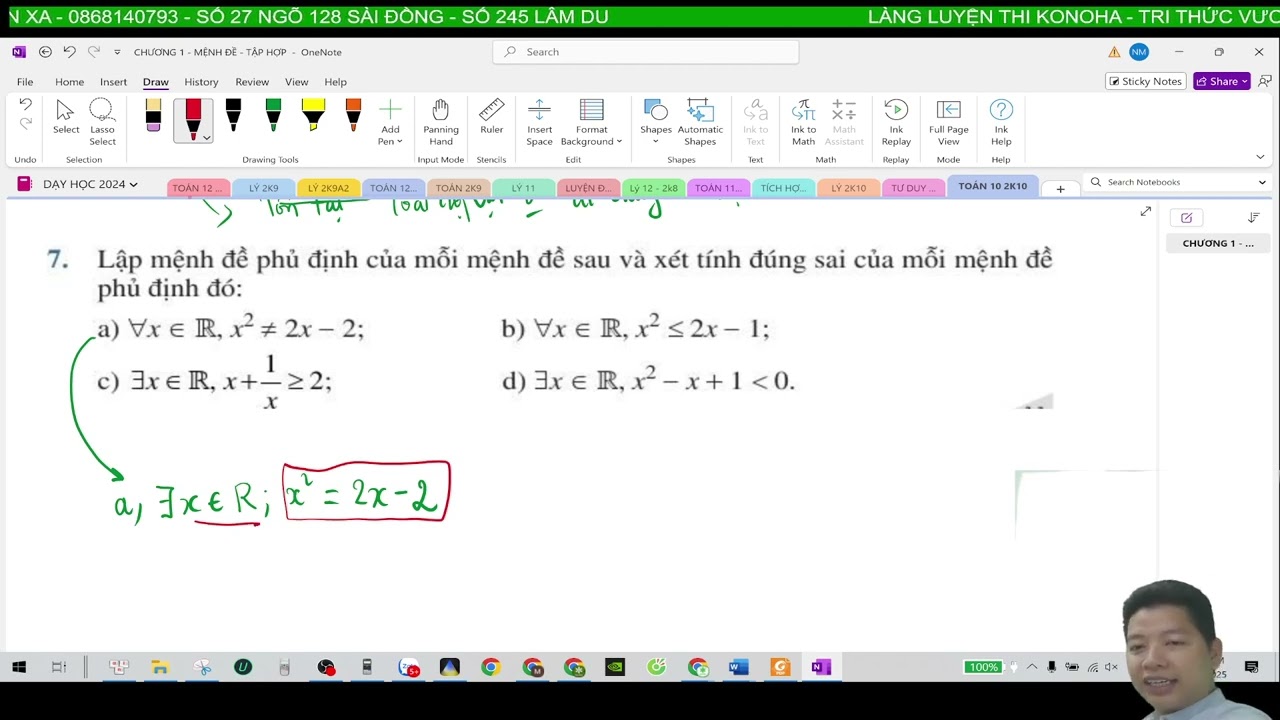Open the TOÁN 12 section tab
This screenshot has height=720, width=1280.
(x=197, y=188)
